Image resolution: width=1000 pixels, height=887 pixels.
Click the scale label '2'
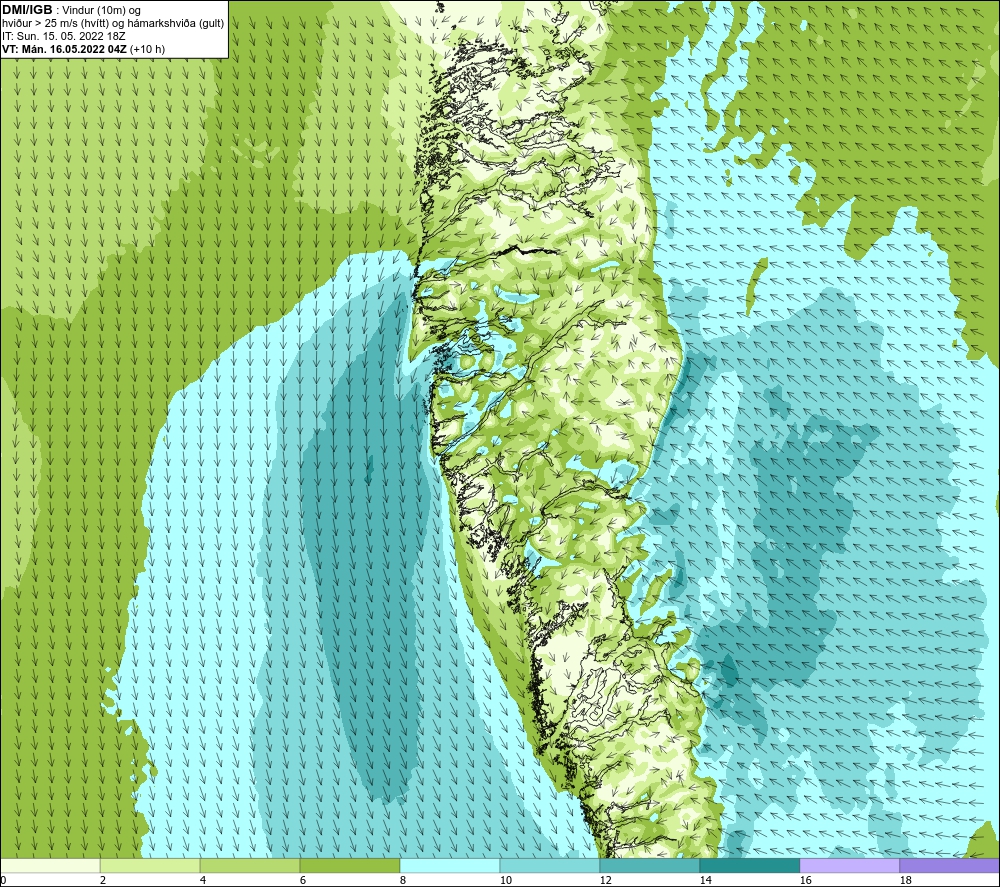pyautogui.click(x=103, y=881)
